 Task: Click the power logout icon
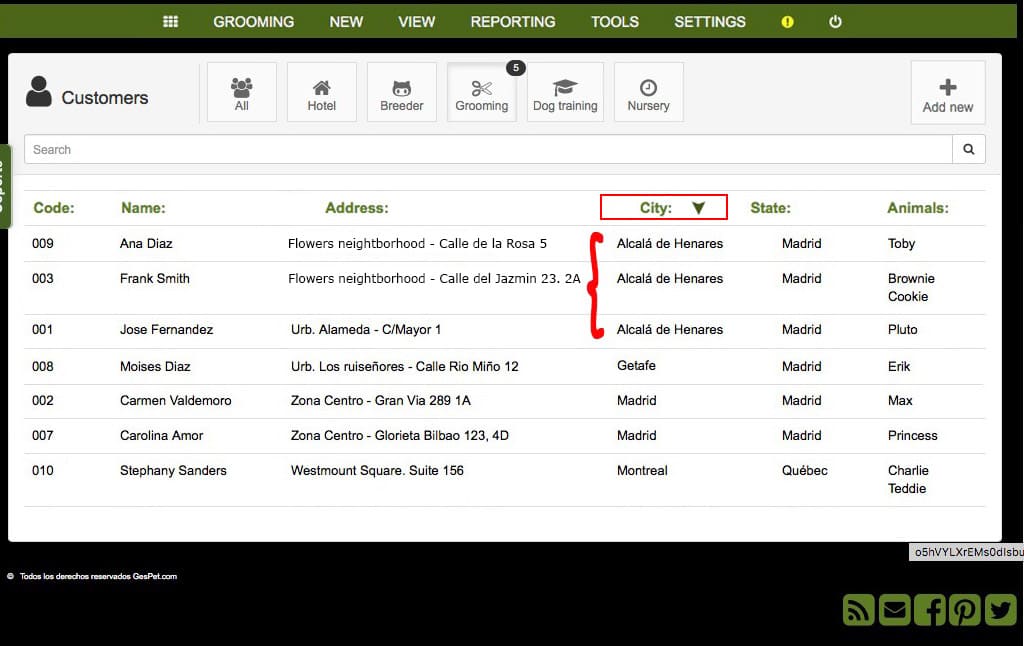click(835, 22)
